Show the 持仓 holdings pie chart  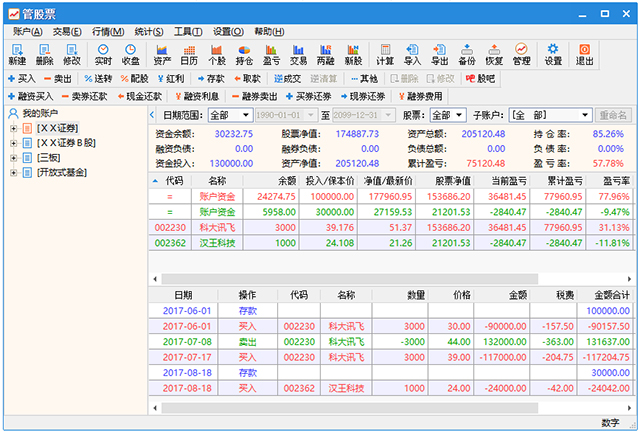click(244, 55)
